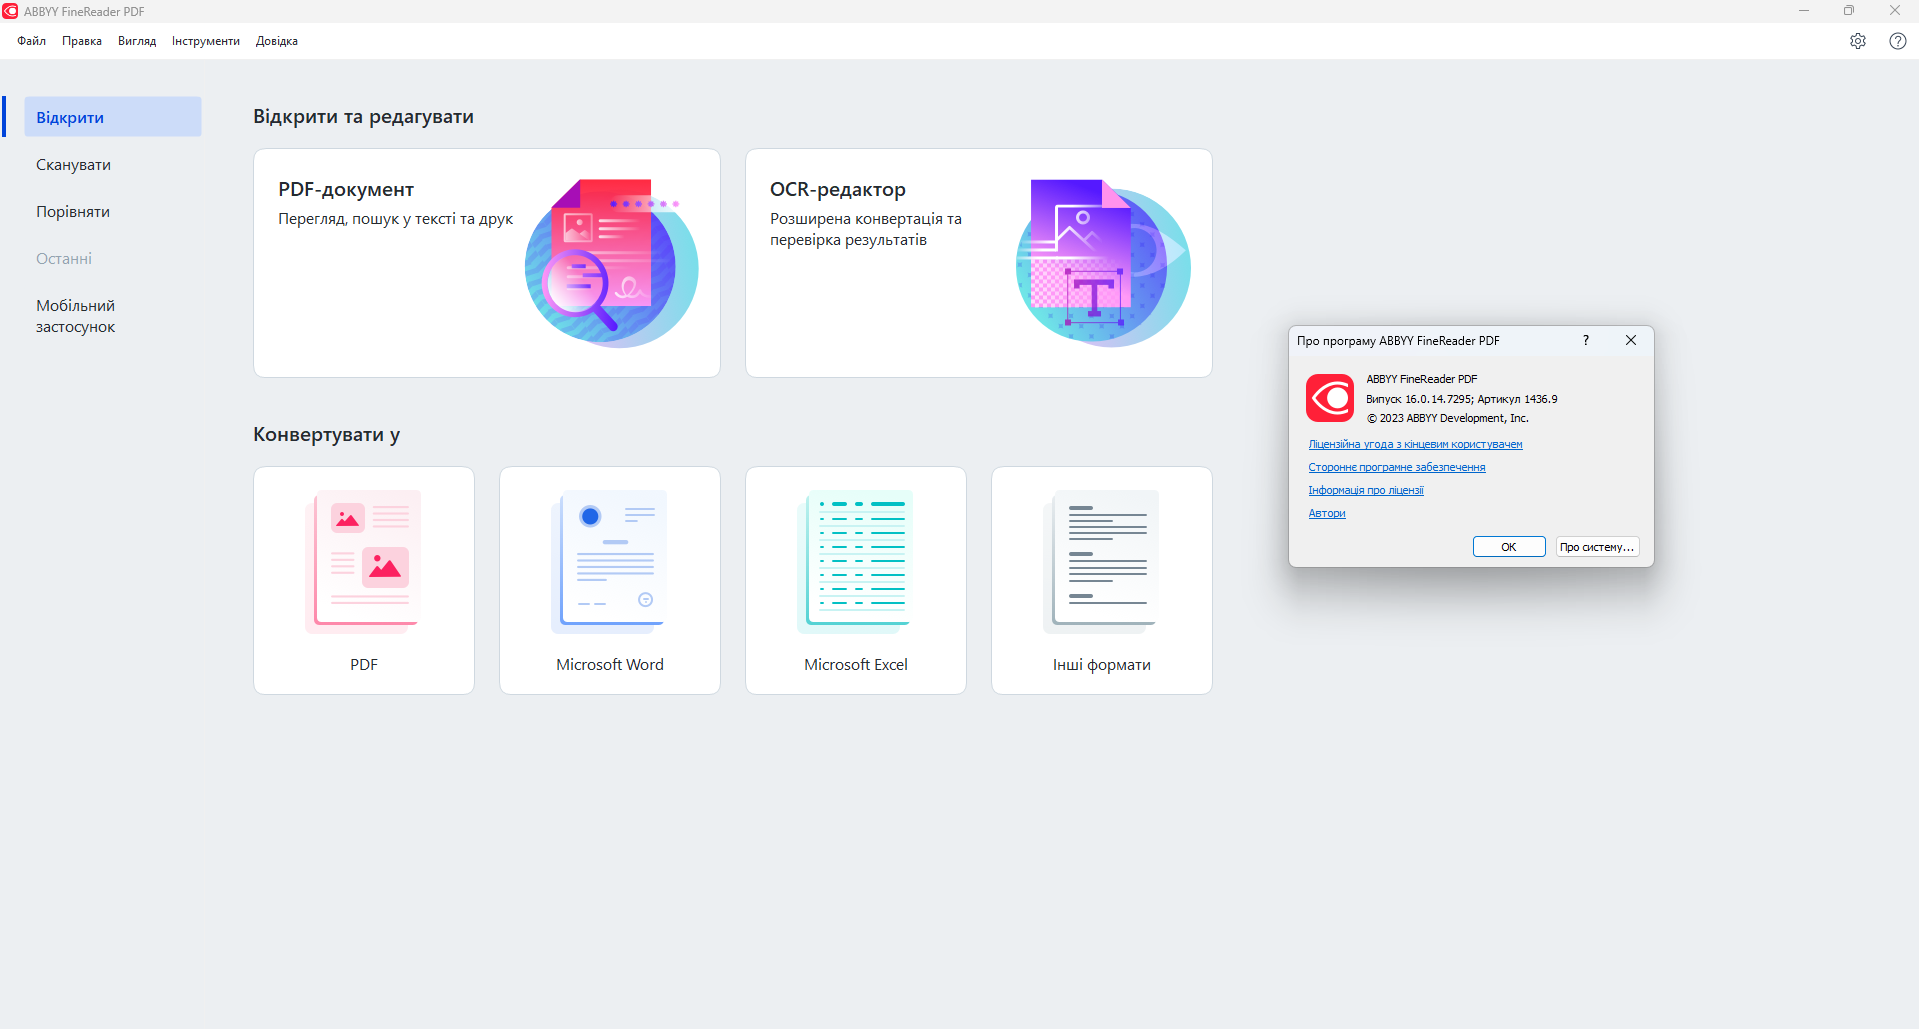Close the About ABBYY FineReader dialog

1631,341
